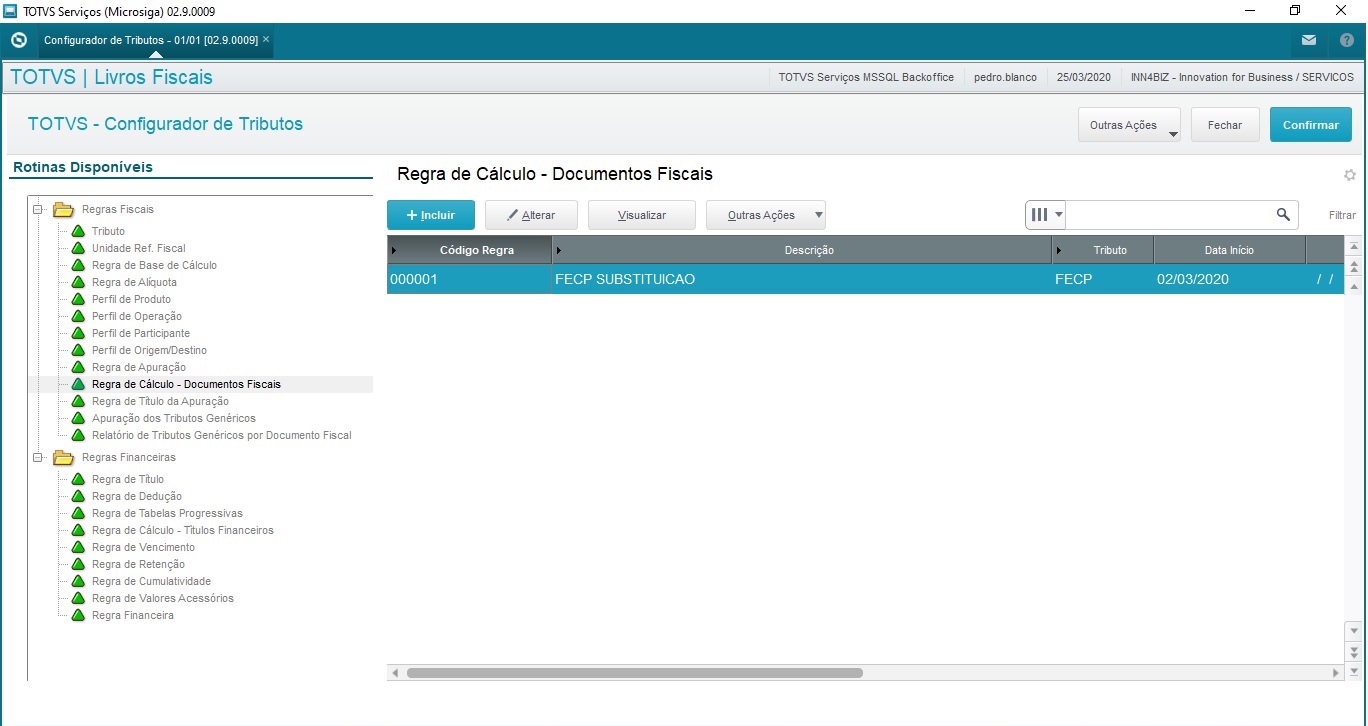Click the green icon beside Tributo
1368x726 pixels.
[78, 232]
